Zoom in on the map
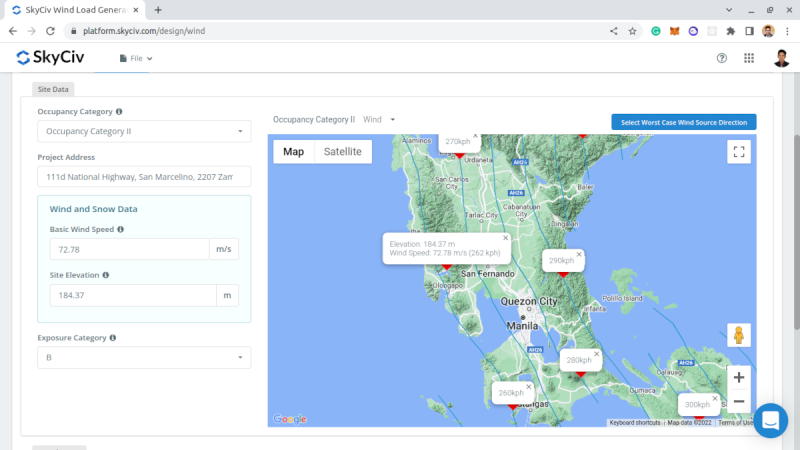 click(x=739, y=377)
